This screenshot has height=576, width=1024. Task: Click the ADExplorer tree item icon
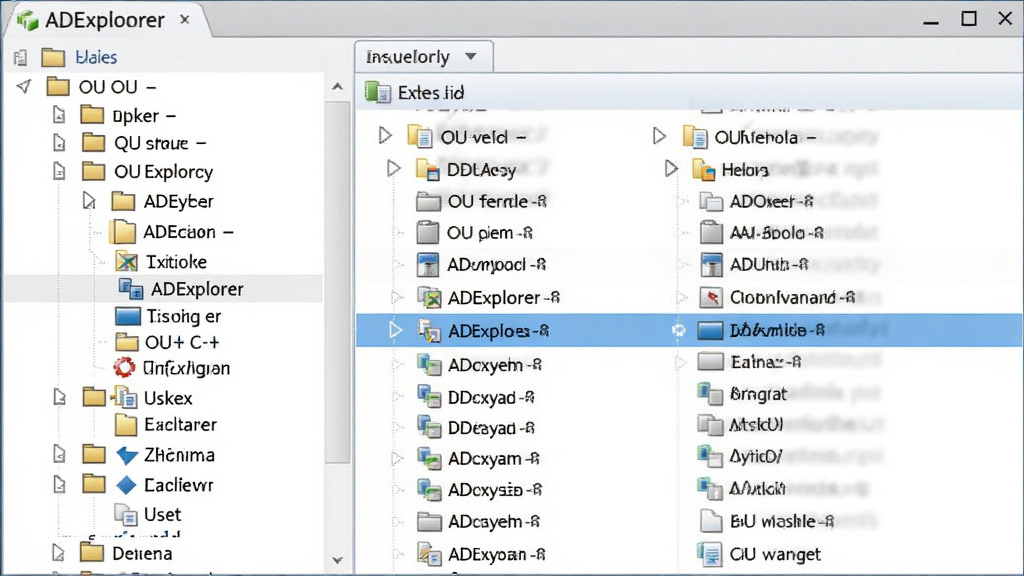point(131,288)
